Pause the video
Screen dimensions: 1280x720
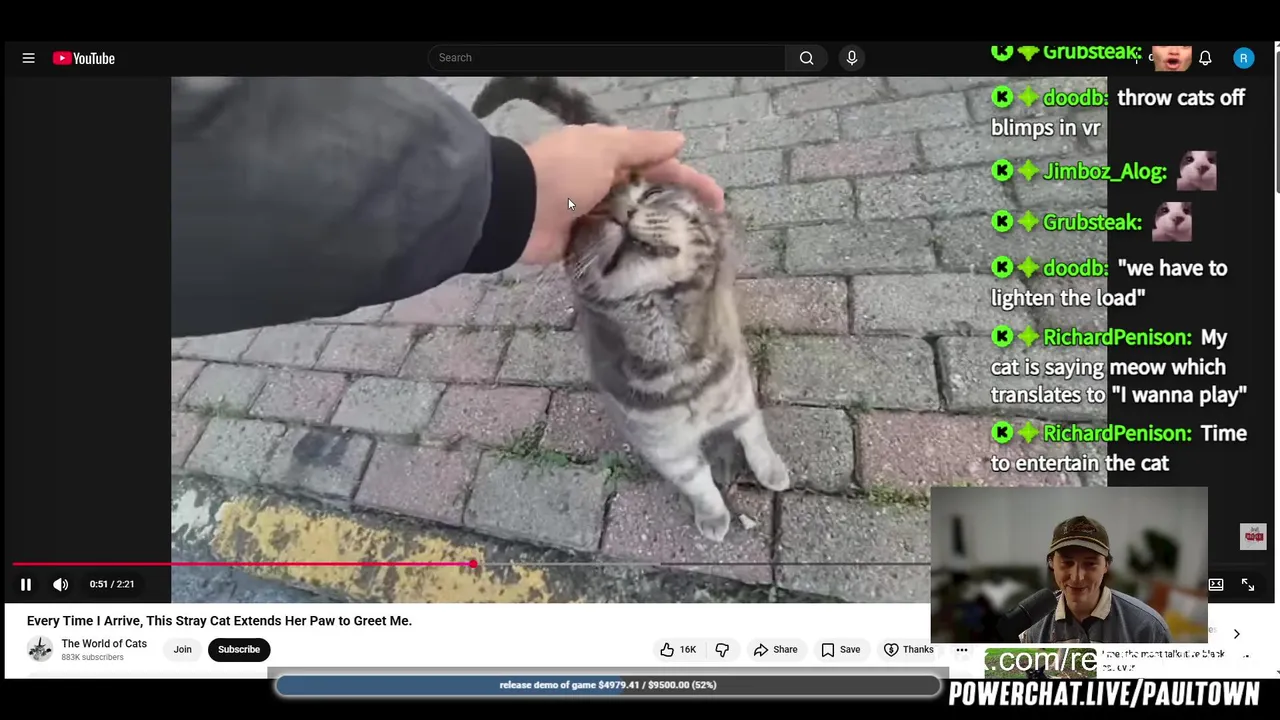coord(26,584)
